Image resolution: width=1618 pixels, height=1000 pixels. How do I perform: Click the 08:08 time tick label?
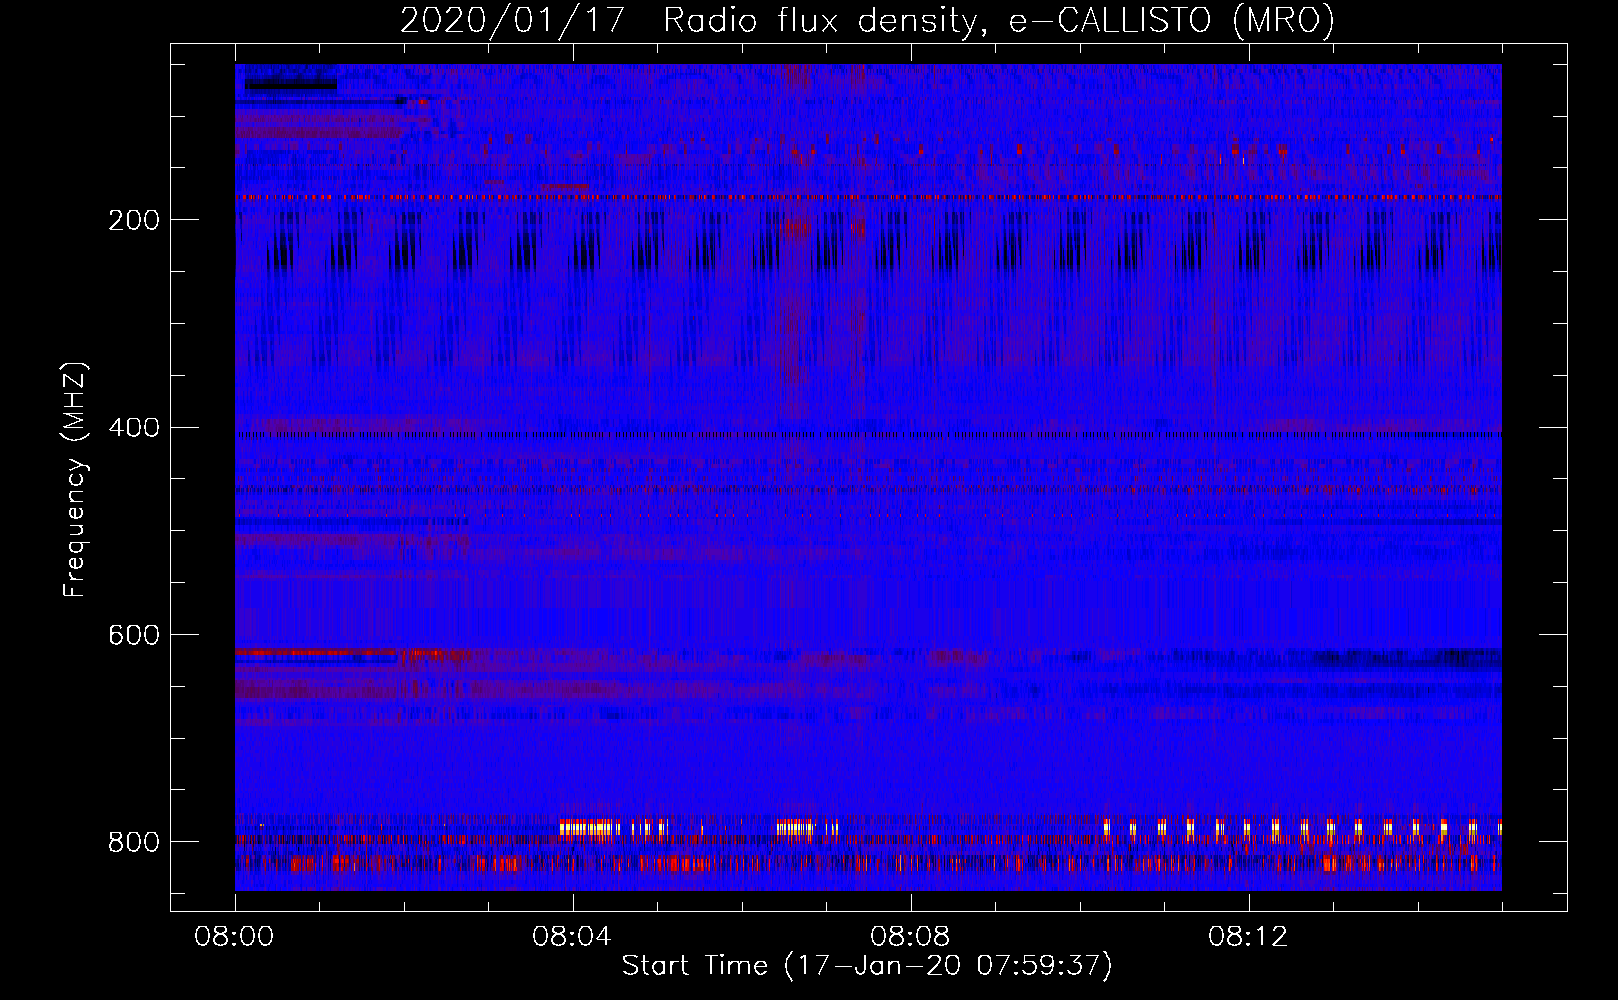(x=911, y=937)
